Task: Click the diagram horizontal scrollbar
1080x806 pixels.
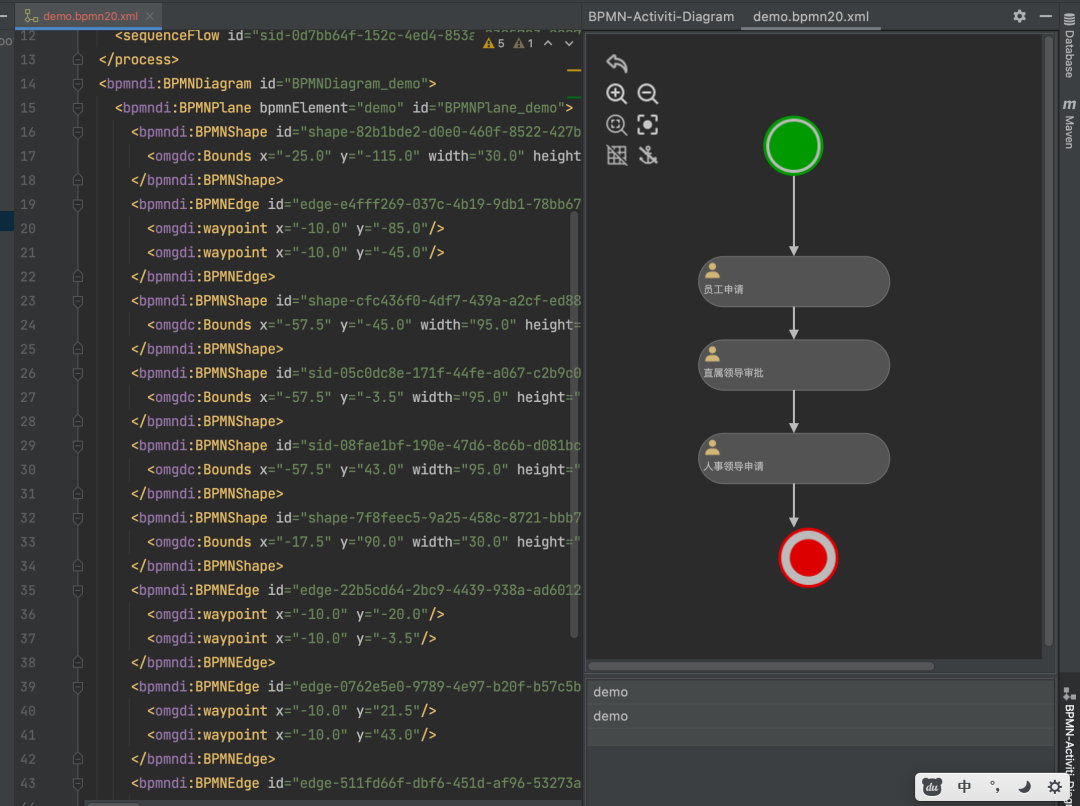Action: click(761, 666)
